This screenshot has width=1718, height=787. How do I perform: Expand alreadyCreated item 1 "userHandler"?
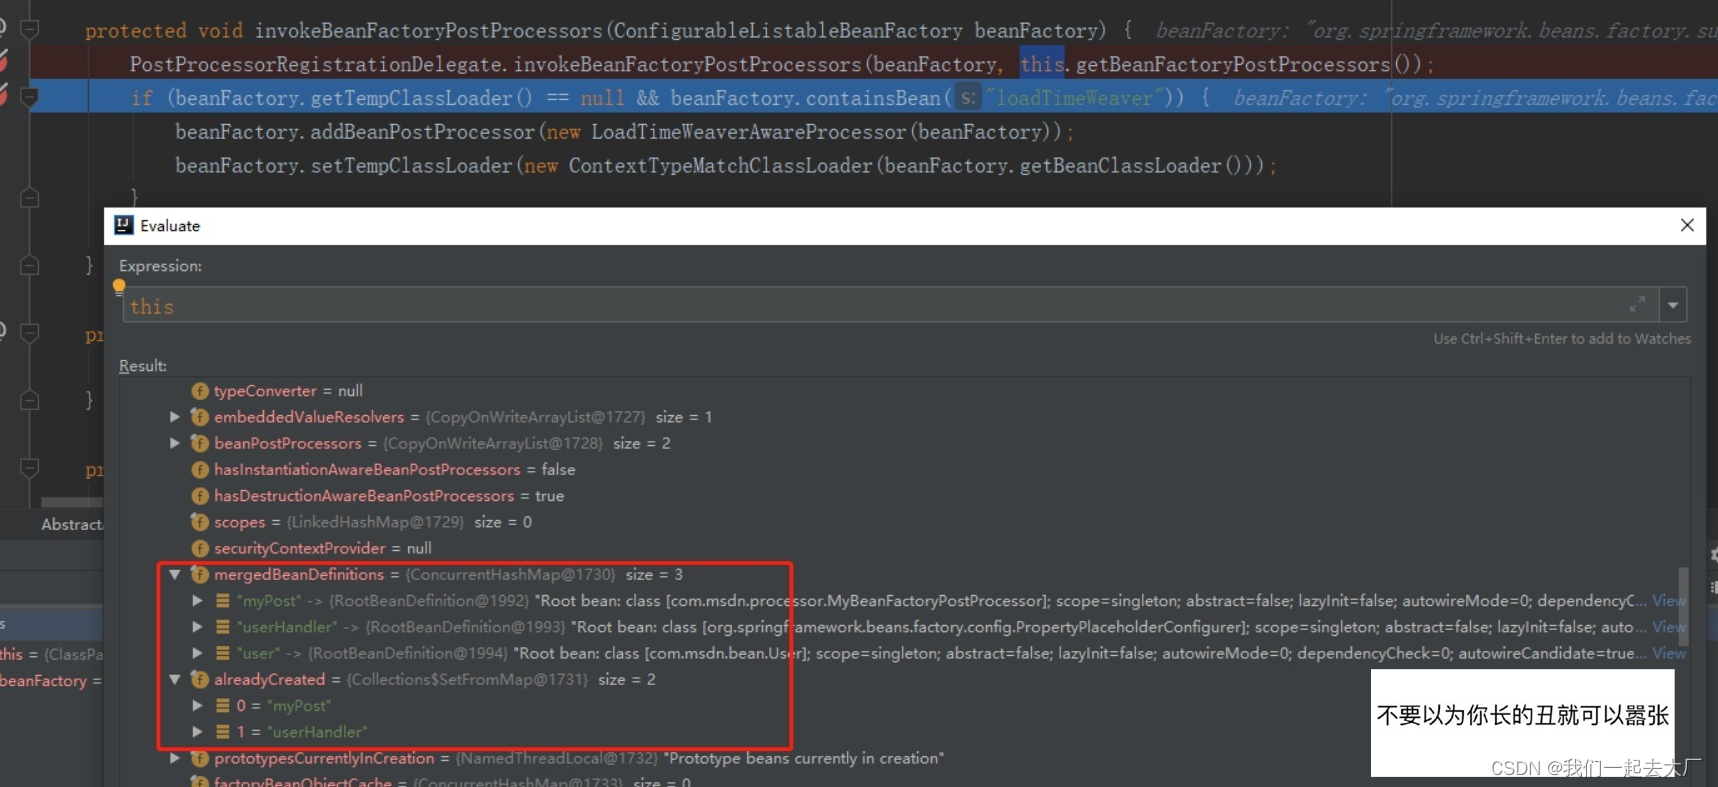point(198,732)
